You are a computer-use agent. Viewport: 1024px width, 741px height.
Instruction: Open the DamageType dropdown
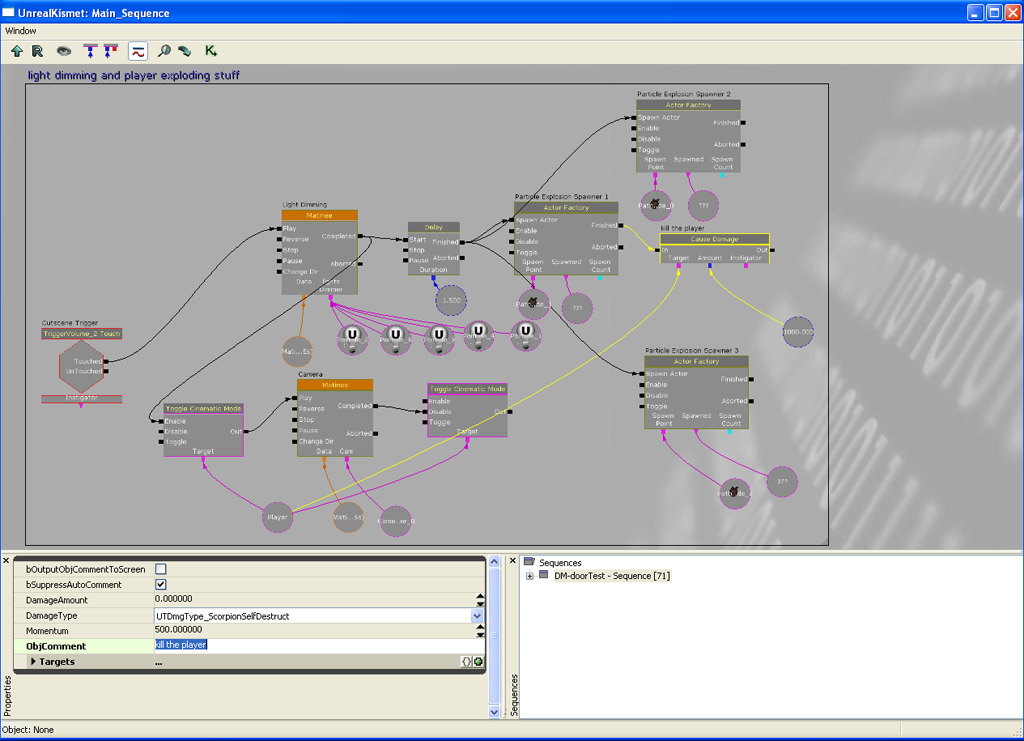pos(477,616)
